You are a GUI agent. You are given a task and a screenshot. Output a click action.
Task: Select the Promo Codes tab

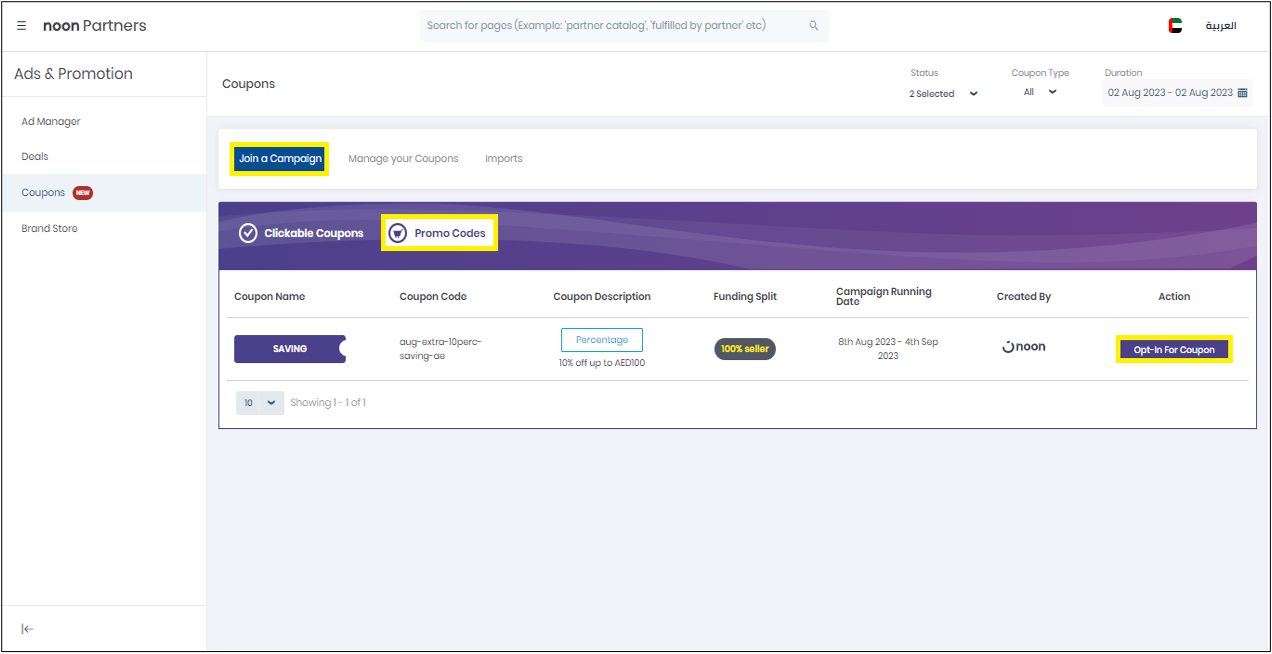point(439,233)
